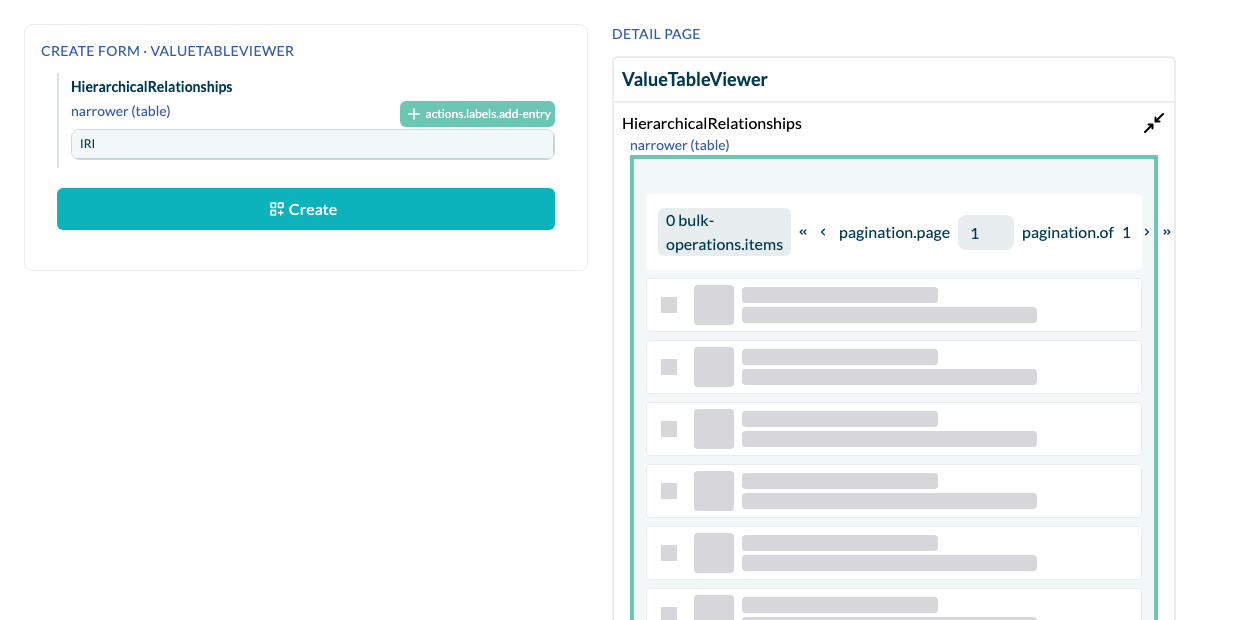Jump to the last pagination page
This screenshot has height=620, width=1240.
[1166, 232]
